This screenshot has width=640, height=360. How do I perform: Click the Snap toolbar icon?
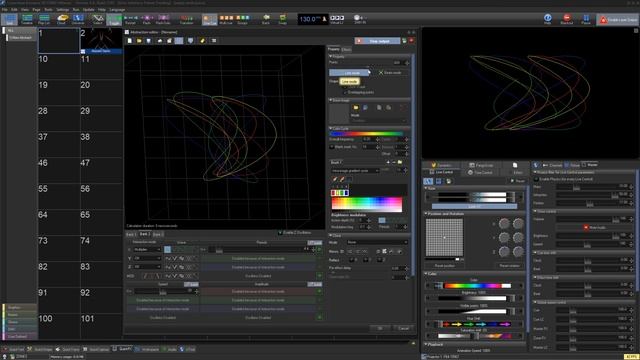(x=282, y=19)
